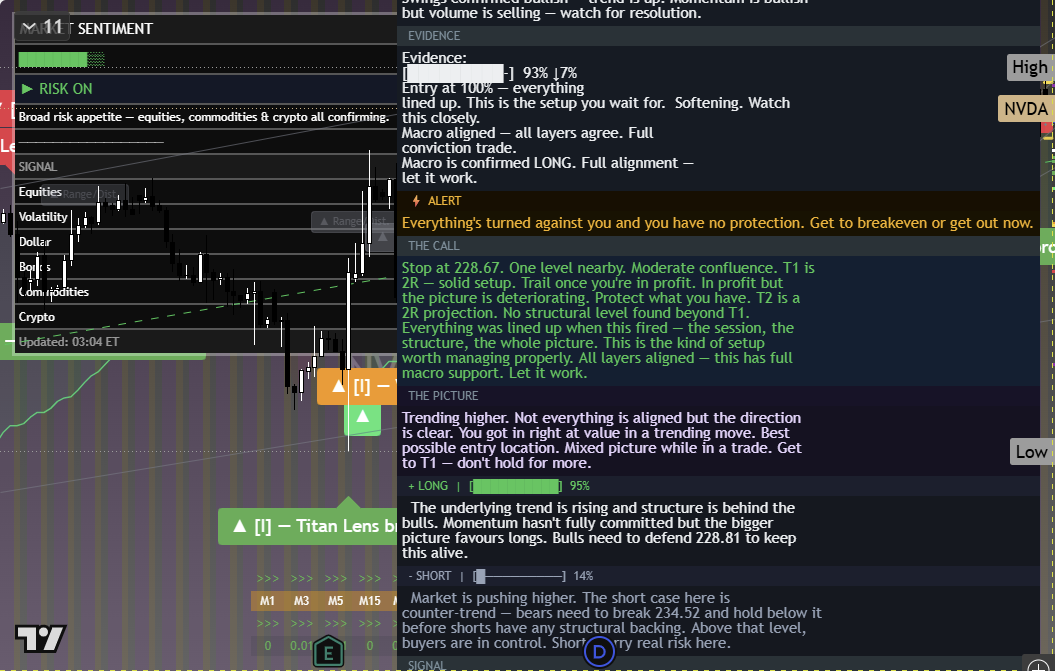Click the M15 timeframe cell
The width and height of the screenshot is (1055, 671).
click(x=369, y=600)
